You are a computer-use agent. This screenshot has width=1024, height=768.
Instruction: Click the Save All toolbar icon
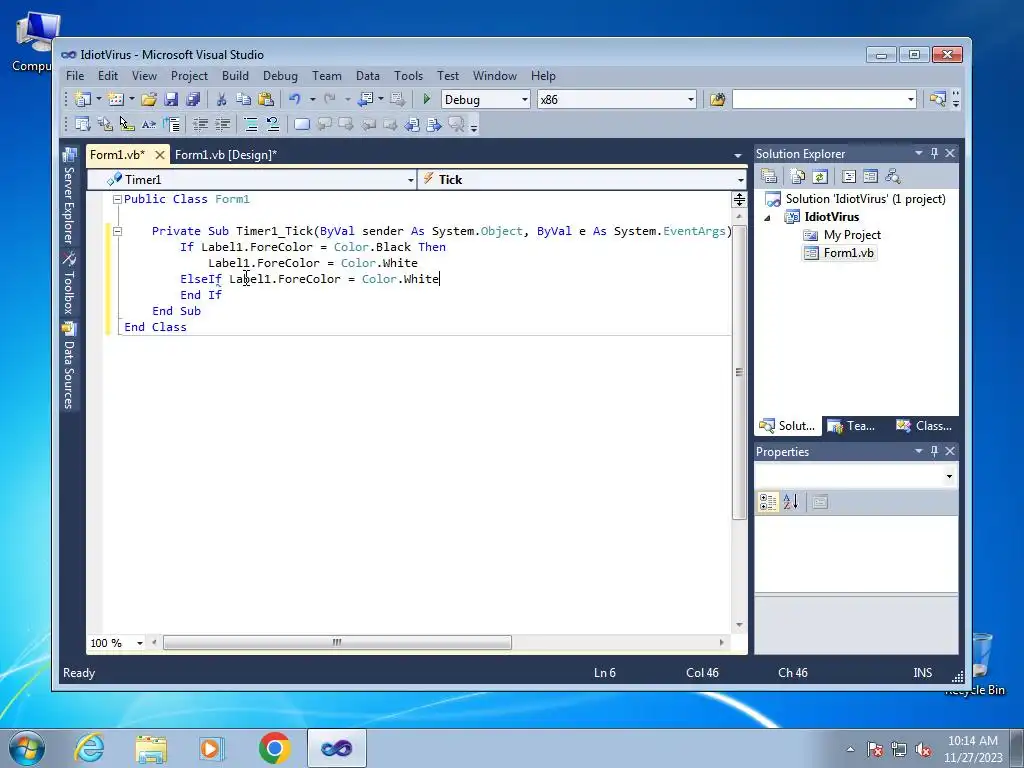[193, 99]
